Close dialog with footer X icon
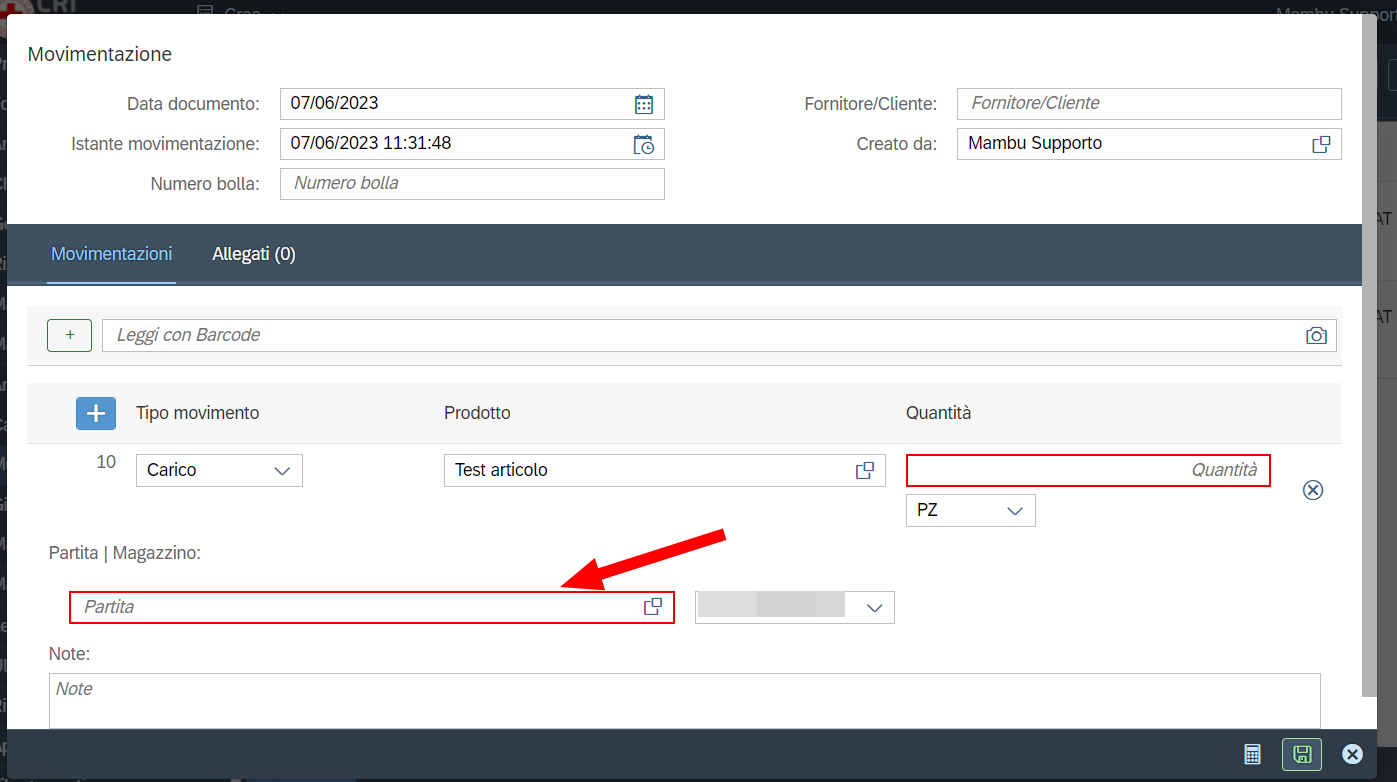Image resolution: width=1397 pixels, height=782 pixels. [1352, 754]
